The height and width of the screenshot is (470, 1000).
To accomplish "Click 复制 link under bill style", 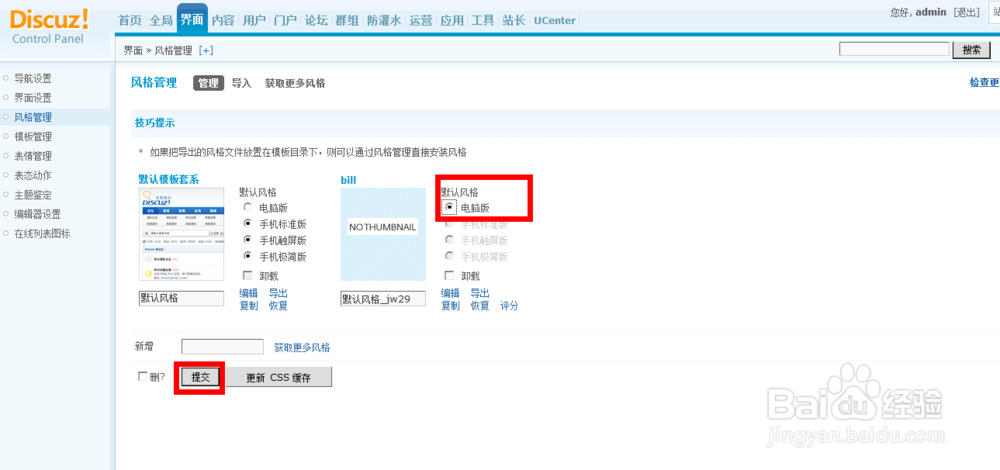I will tap(450, 305).
